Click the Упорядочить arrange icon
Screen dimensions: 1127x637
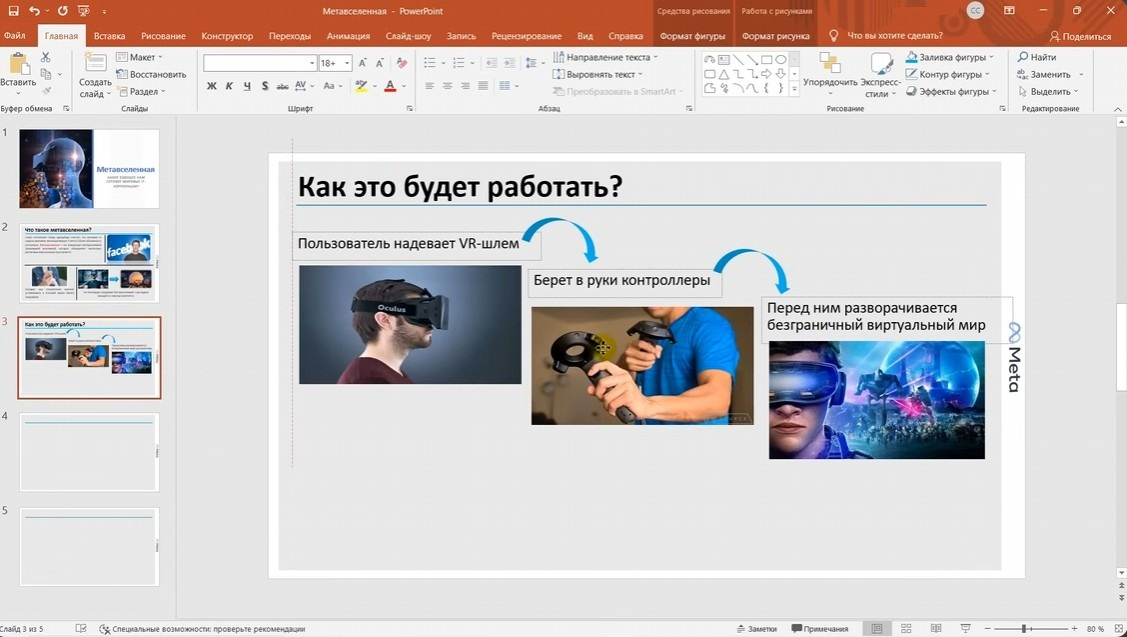(830, 63)
